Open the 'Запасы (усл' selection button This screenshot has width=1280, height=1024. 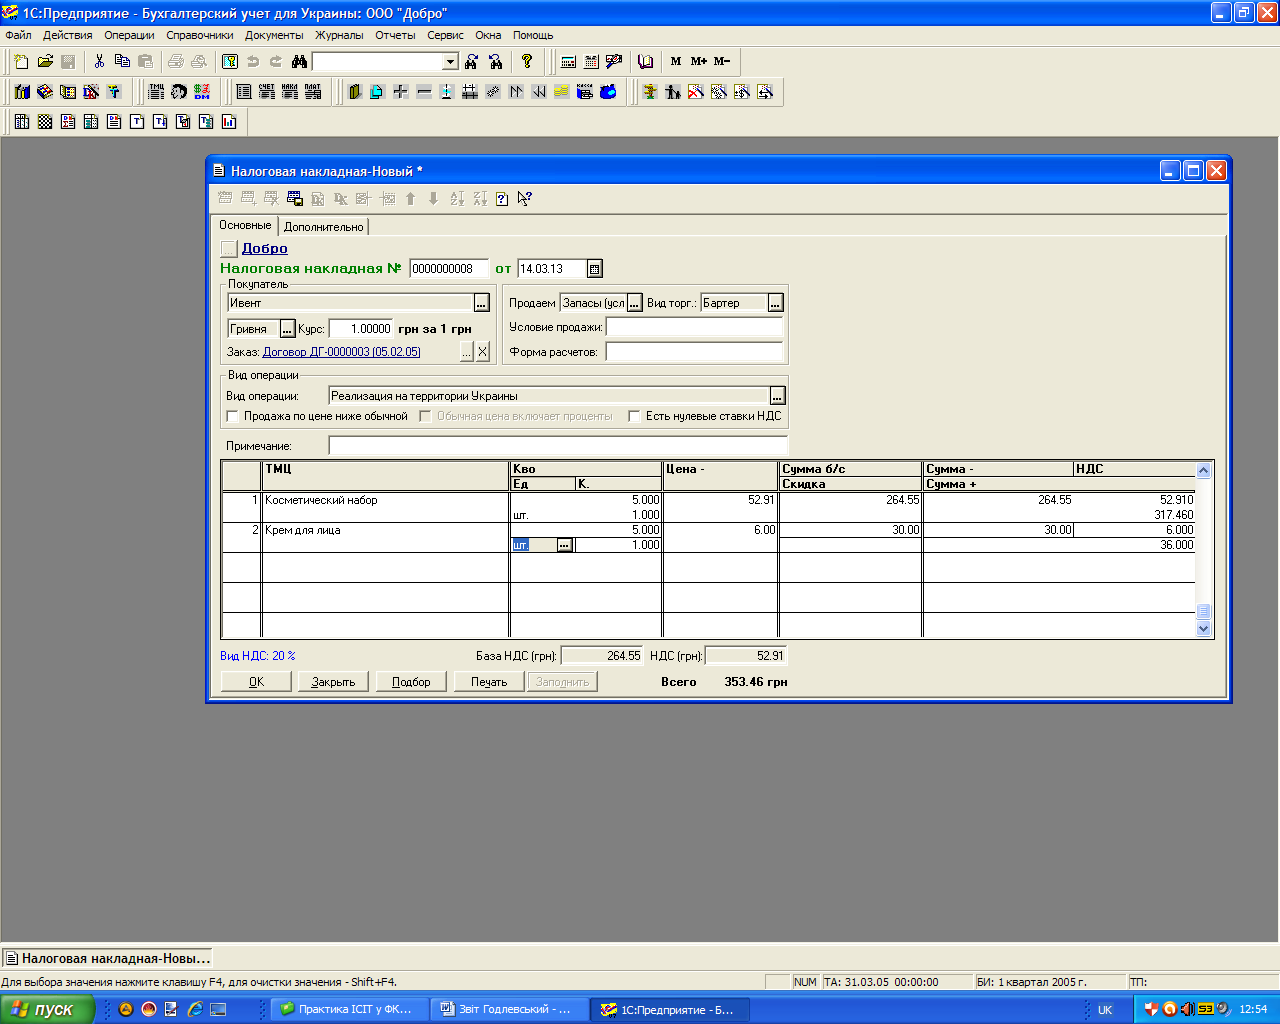click(x=635, y=303)
